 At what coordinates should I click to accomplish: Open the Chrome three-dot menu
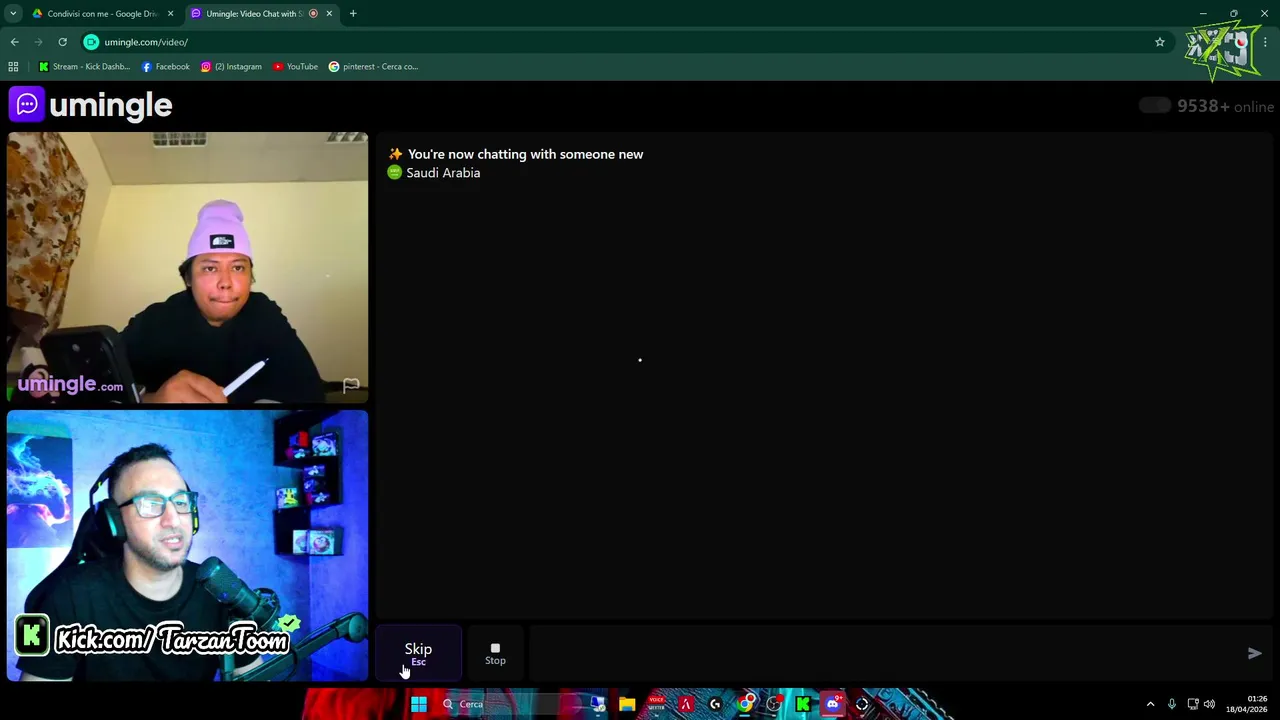point(1265,42)
